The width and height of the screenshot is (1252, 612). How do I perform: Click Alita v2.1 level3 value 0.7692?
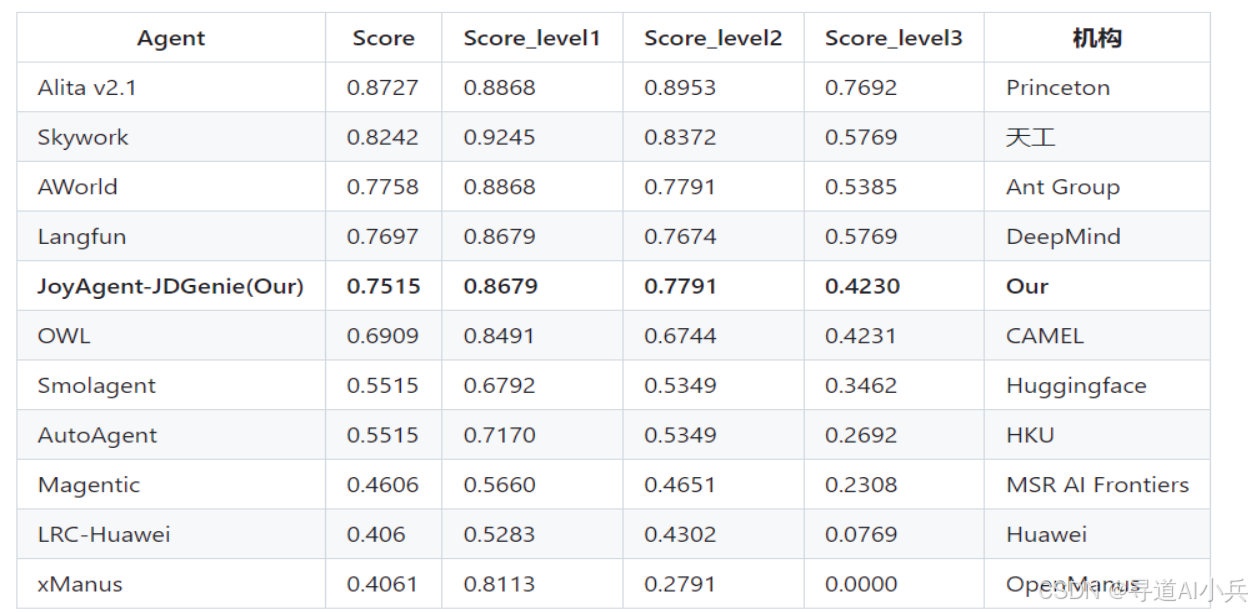coord(861,87)
